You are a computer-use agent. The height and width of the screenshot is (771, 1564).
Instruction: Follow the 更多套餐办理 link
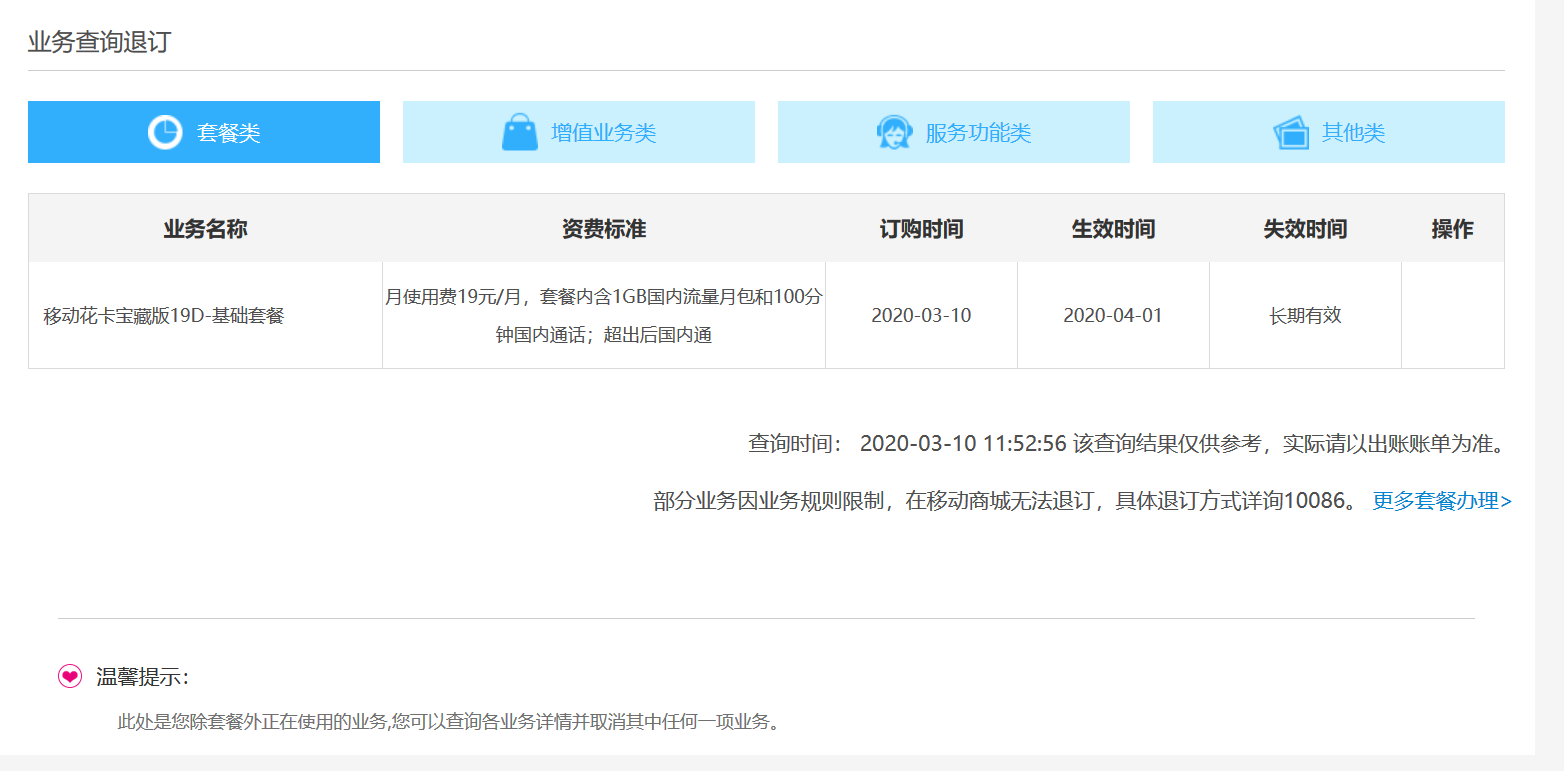click(1442, 501)
